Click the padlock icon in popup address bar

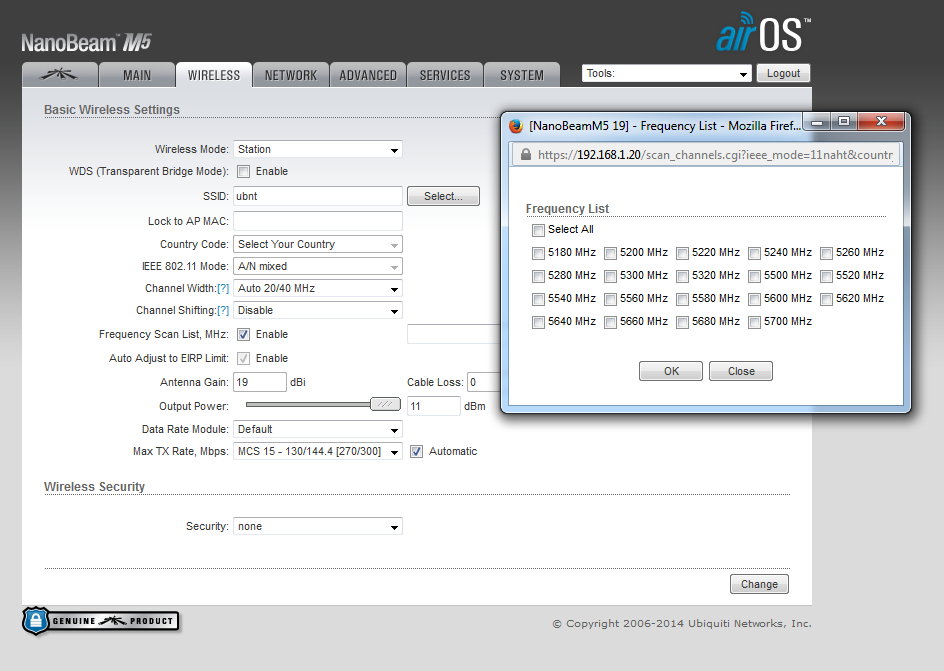(526, 155)
